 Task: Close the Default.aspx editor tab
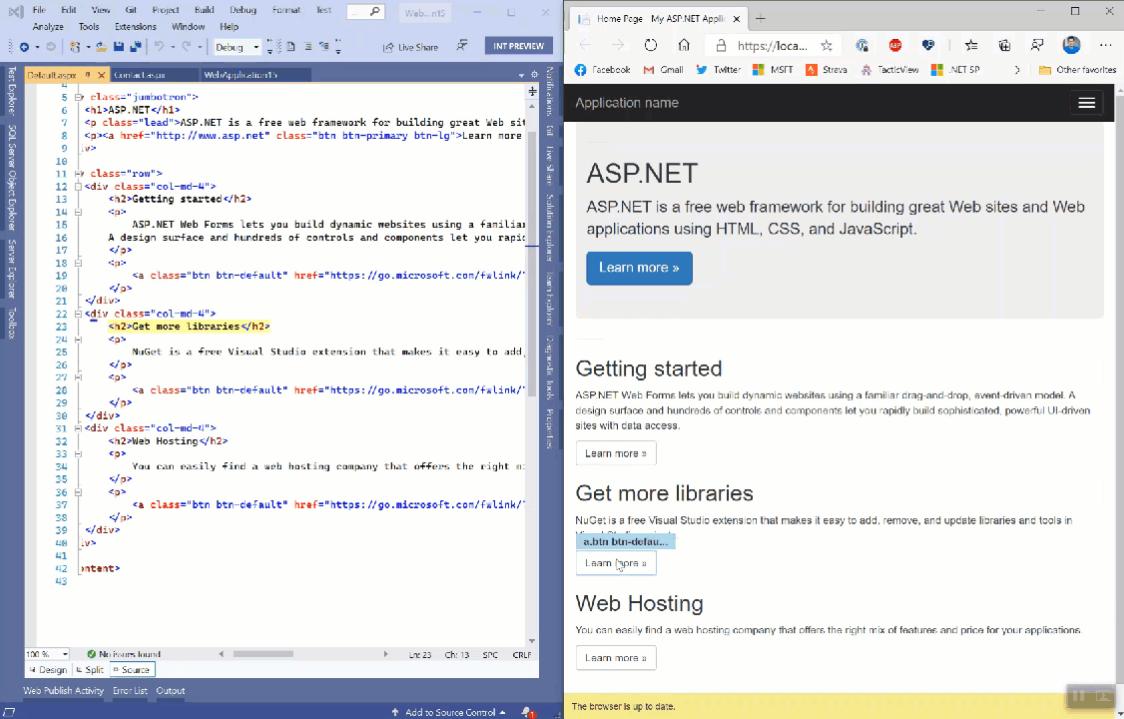[x=100, y=75]
